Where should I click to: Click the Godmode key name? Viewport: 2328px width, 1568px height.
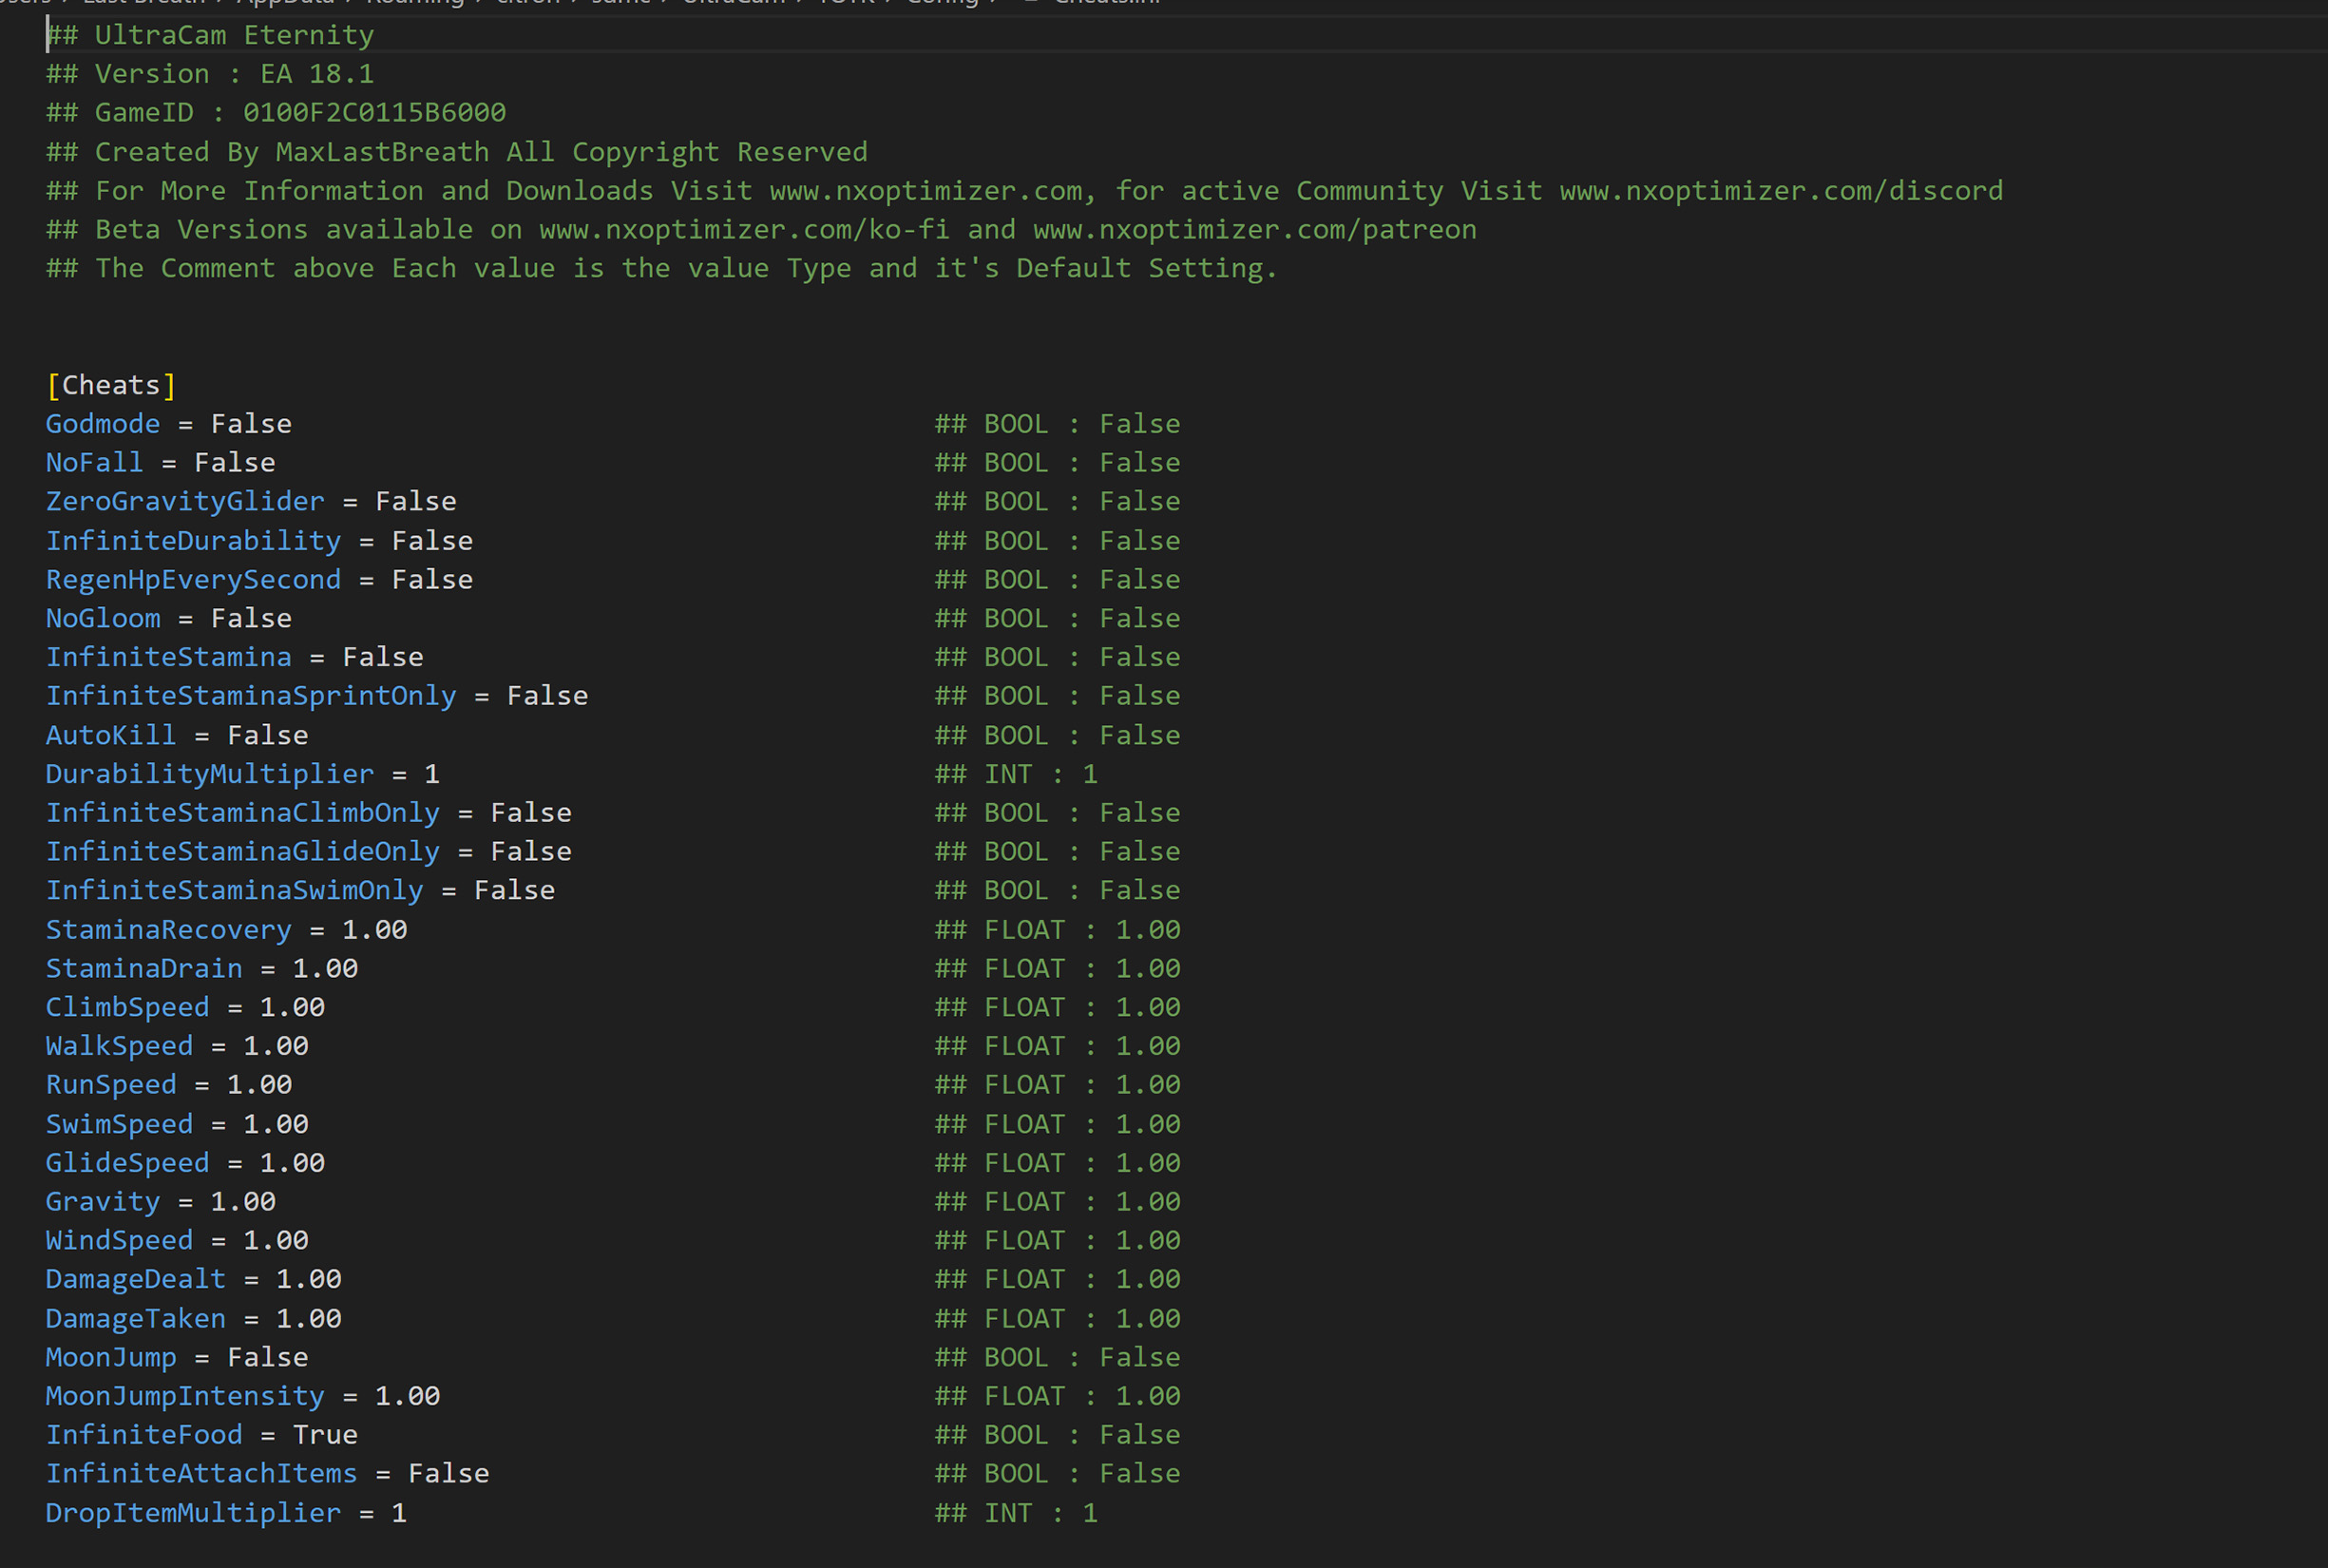[x=103, y=424]
